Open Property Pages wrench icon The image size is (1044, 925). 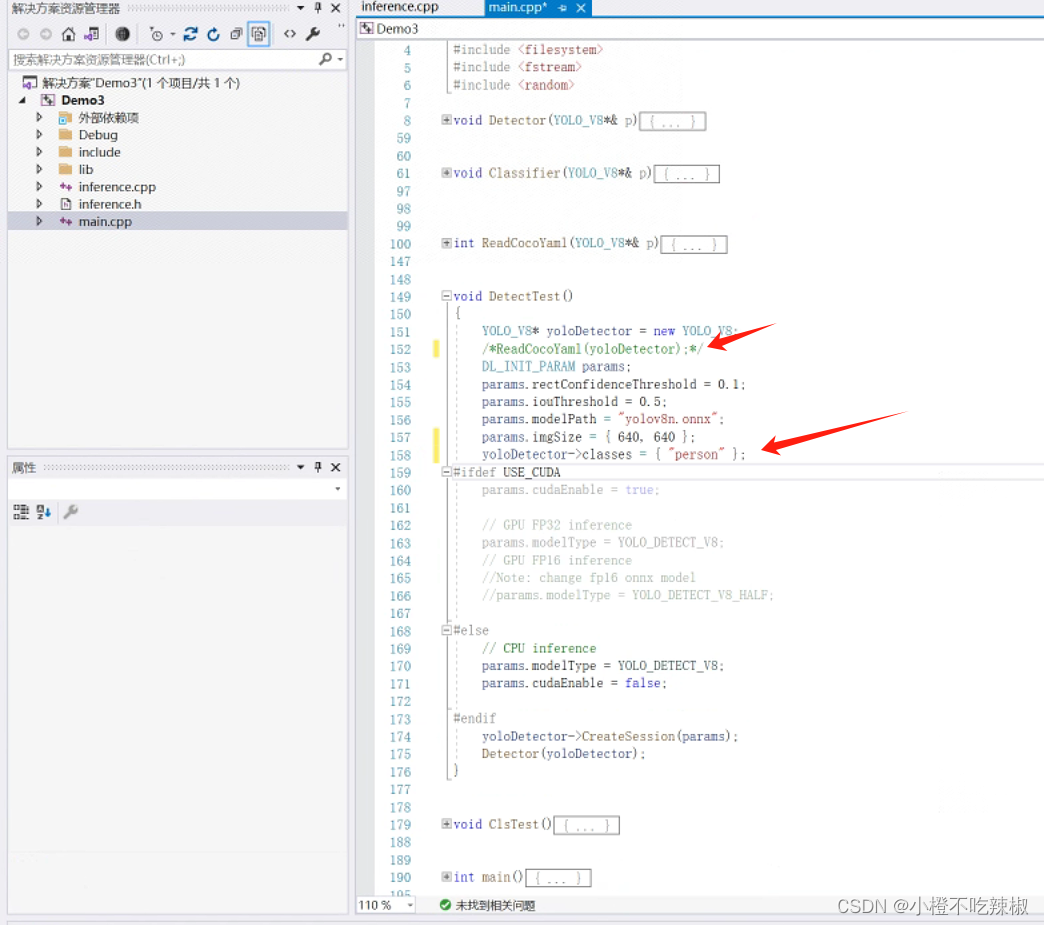tap(71, 511)
